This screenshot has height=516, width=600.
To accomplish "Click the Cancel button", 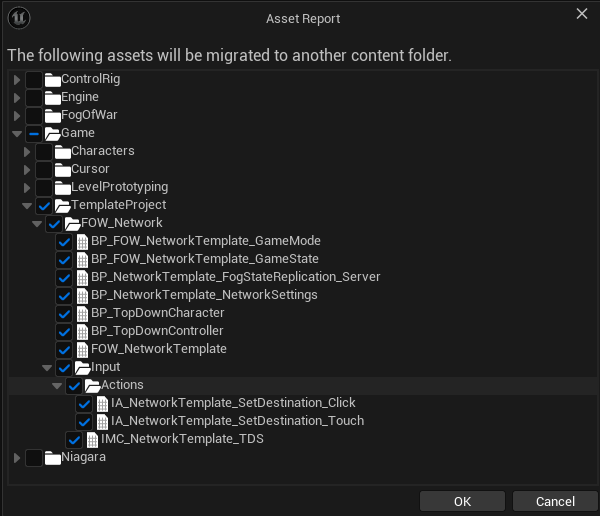I will click(555, 501).
